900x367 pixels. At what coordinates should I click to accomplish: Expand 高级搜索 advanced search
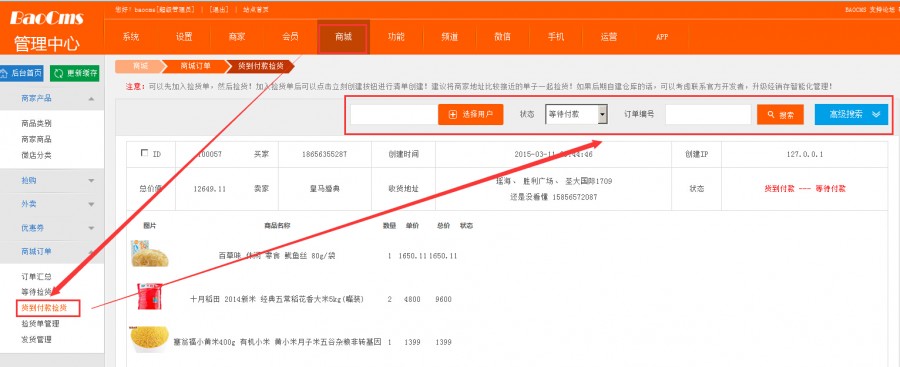tap(851, 114)
